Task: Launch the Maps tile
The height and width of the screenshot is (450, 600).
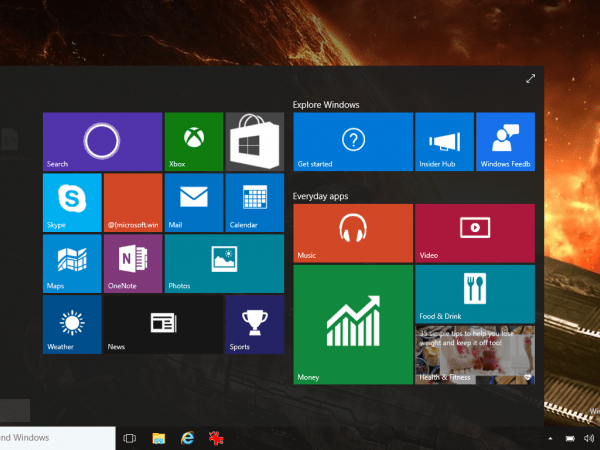Action: pos(72,264)
